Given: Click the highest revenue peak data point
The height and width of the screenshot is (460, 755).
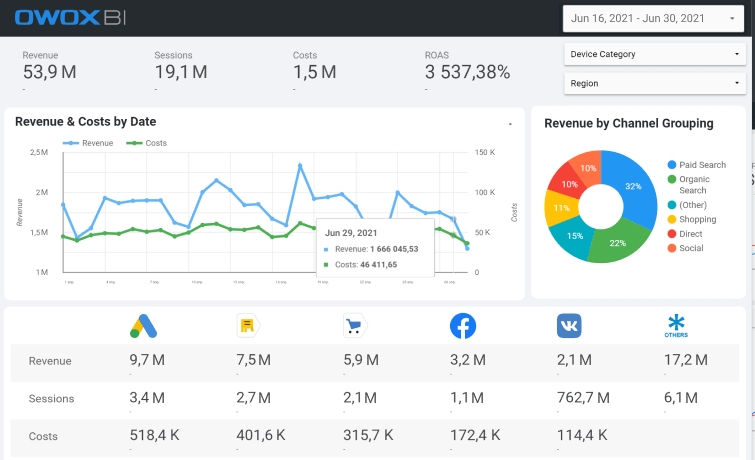Looking at the screenshot, I should pyautogui.click(x=300, y=165).
